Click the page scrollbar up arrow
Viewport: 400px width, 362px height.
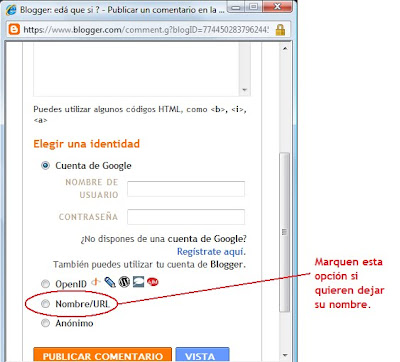[x=285, y=49]
